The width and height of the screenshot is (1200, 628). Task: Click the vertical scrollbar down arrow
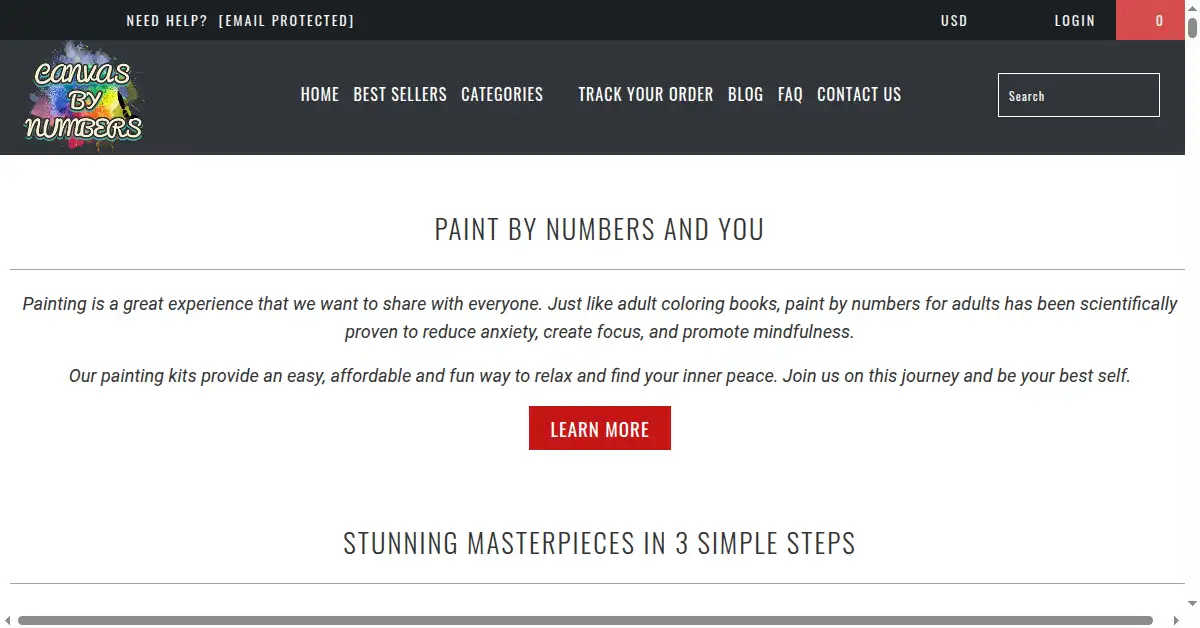[1193, 603]
